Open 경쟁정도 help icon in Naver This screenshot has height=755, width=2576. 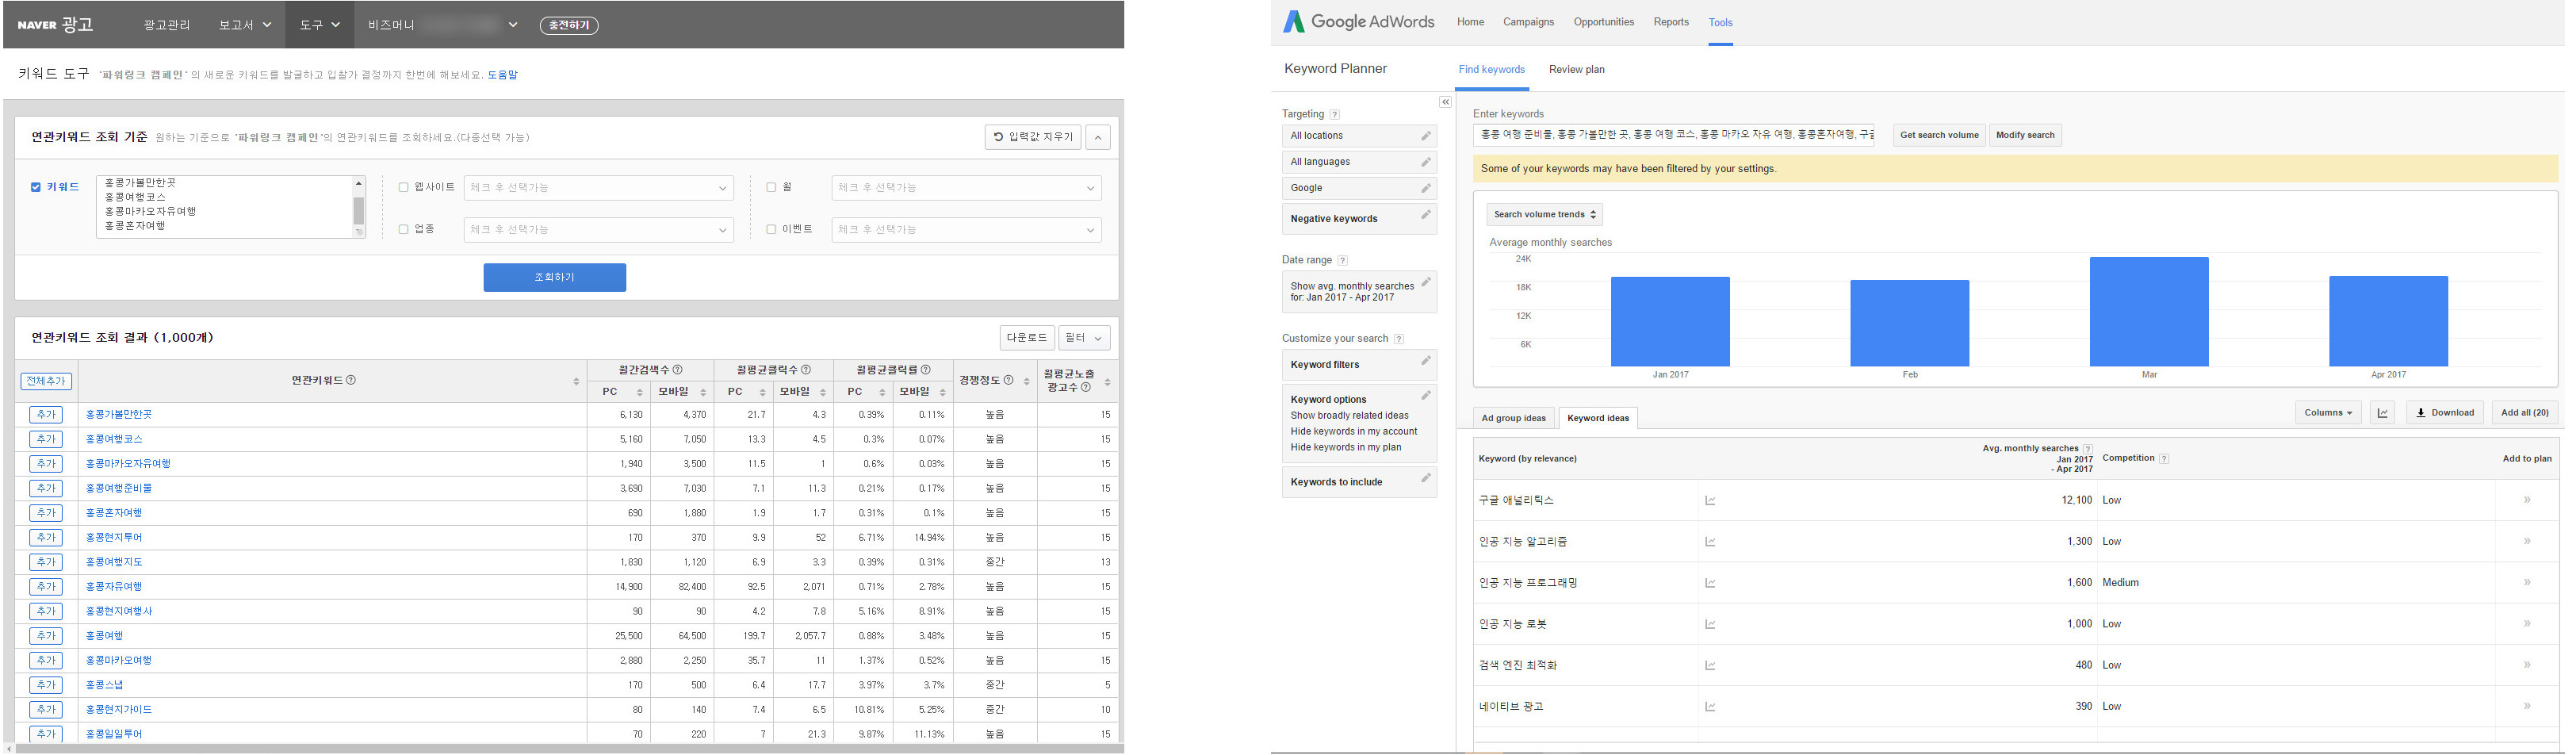(x=1008, y=380)
